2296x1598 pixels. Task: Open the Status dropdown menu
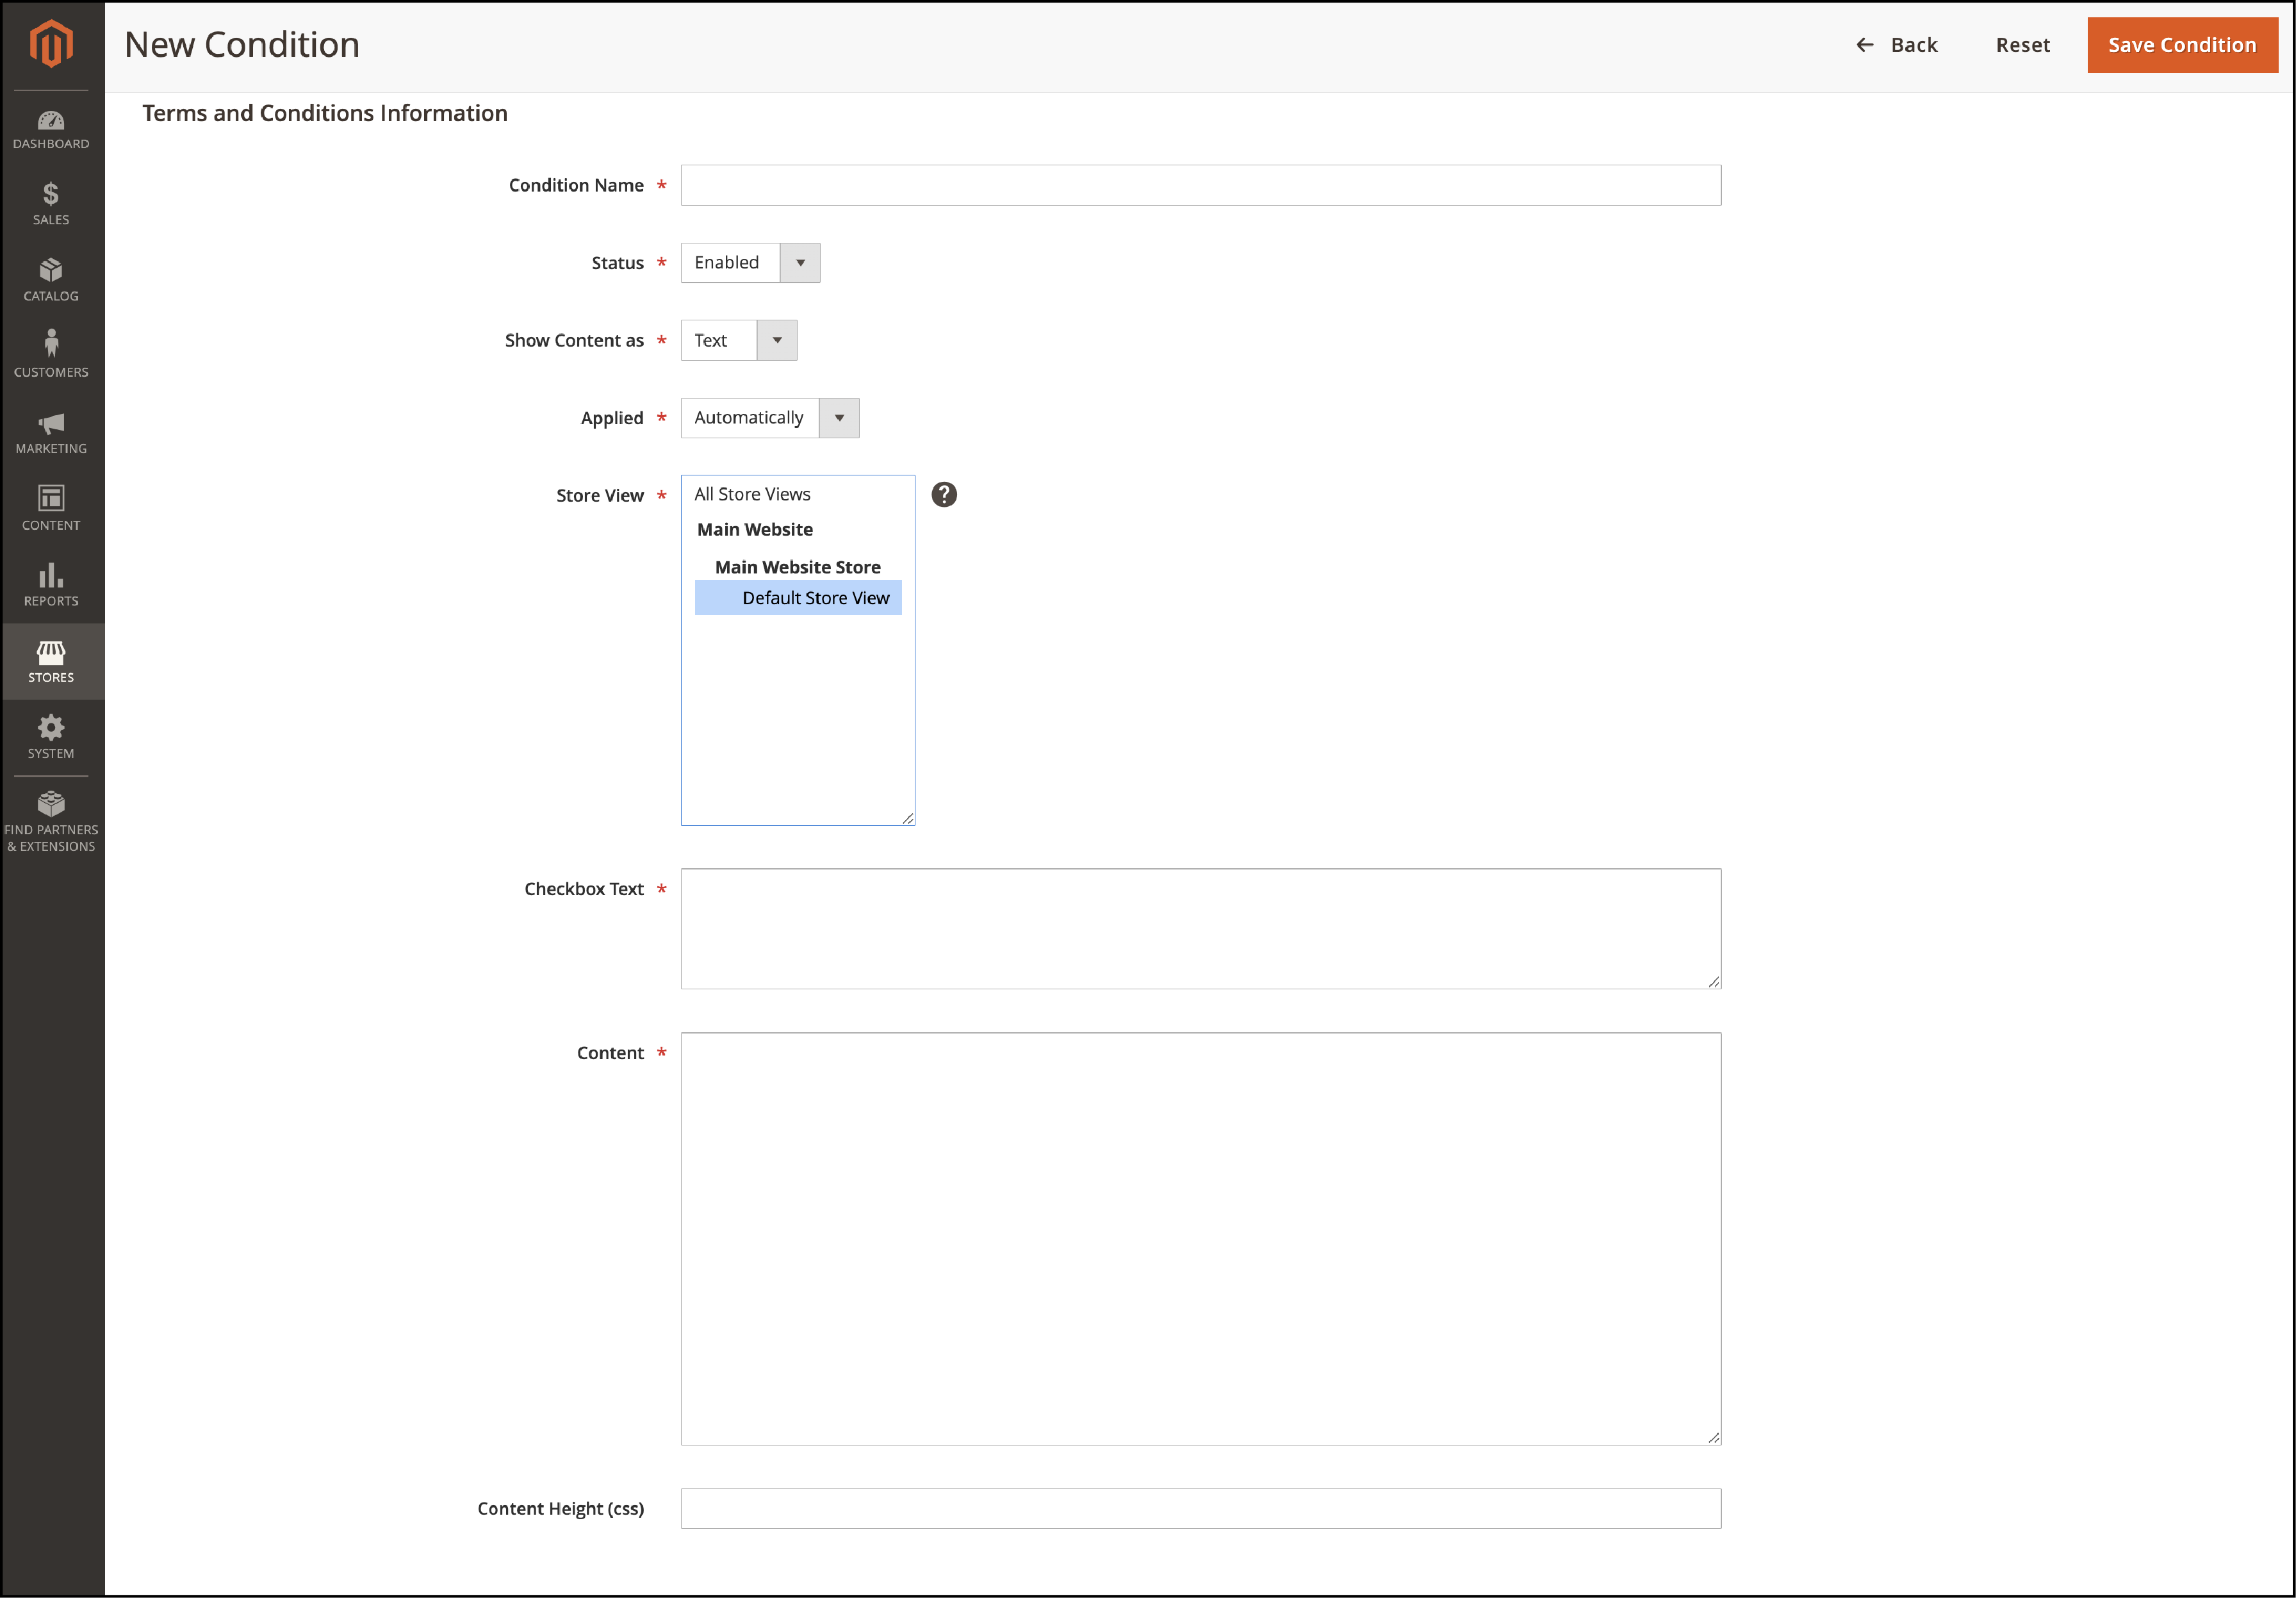(799, 261)
